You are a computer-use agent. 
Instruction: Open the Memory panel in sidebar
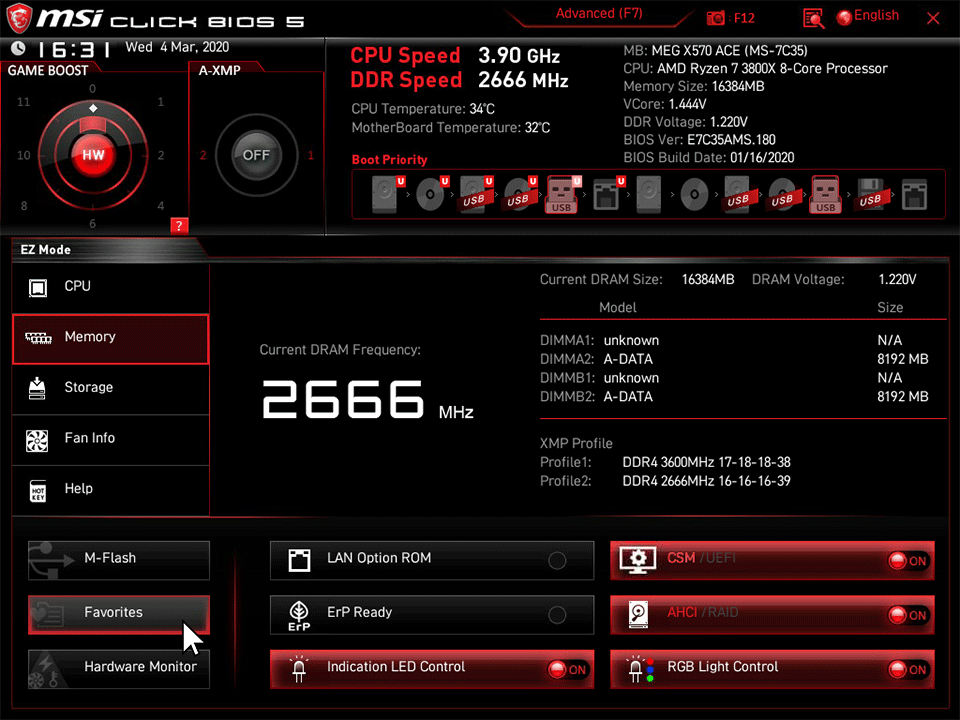tap(110, 338)
